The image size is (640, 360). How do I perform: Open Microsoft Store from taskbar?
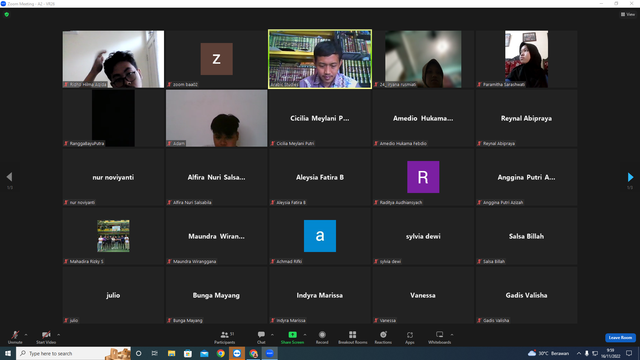pos(188,353)
